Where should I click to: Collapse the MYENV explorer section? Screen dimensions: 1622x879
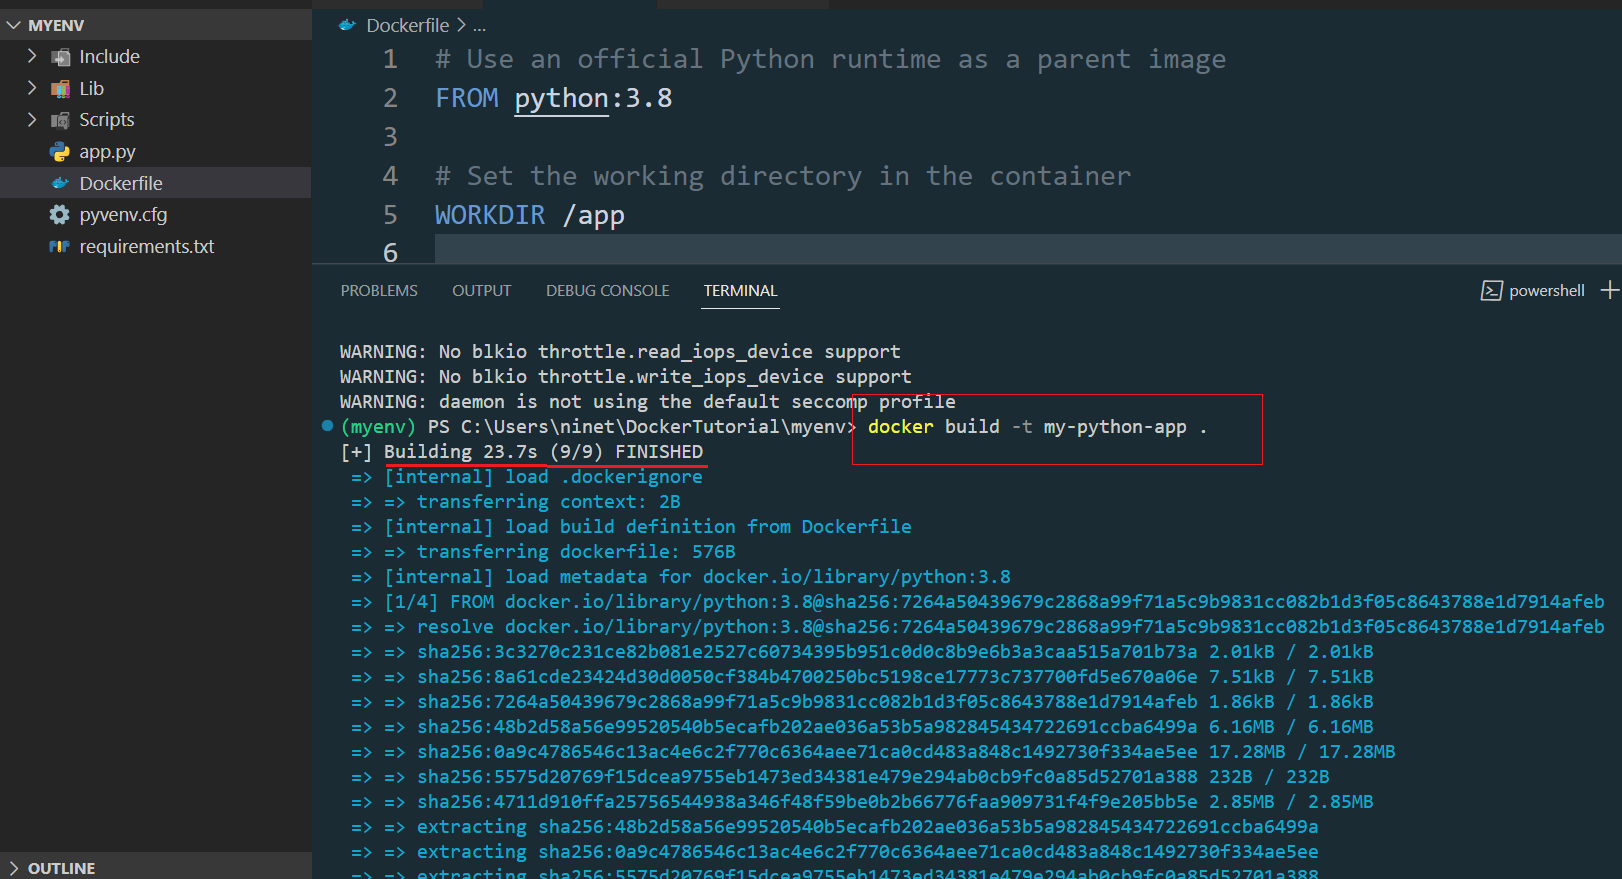14,25
